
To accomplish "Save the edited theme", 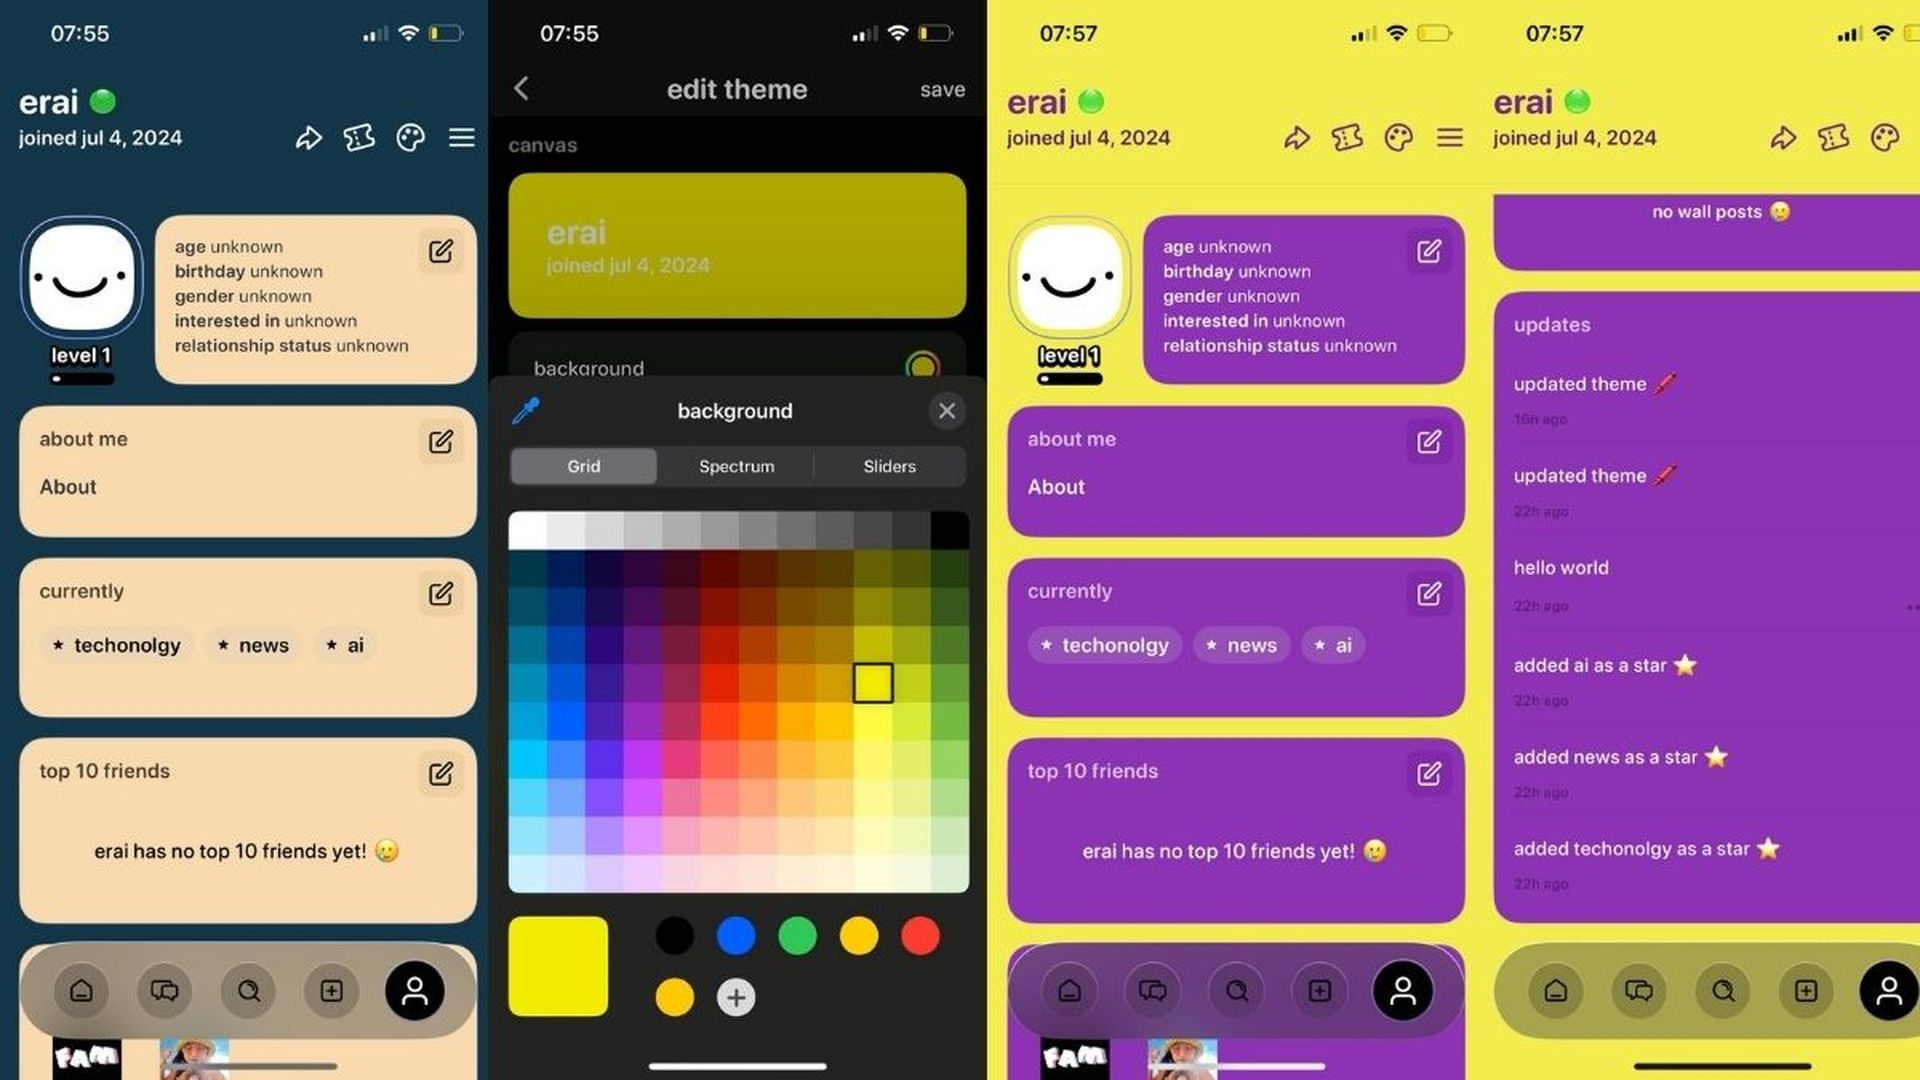I will pyautogui.click(x=942, y=88).
